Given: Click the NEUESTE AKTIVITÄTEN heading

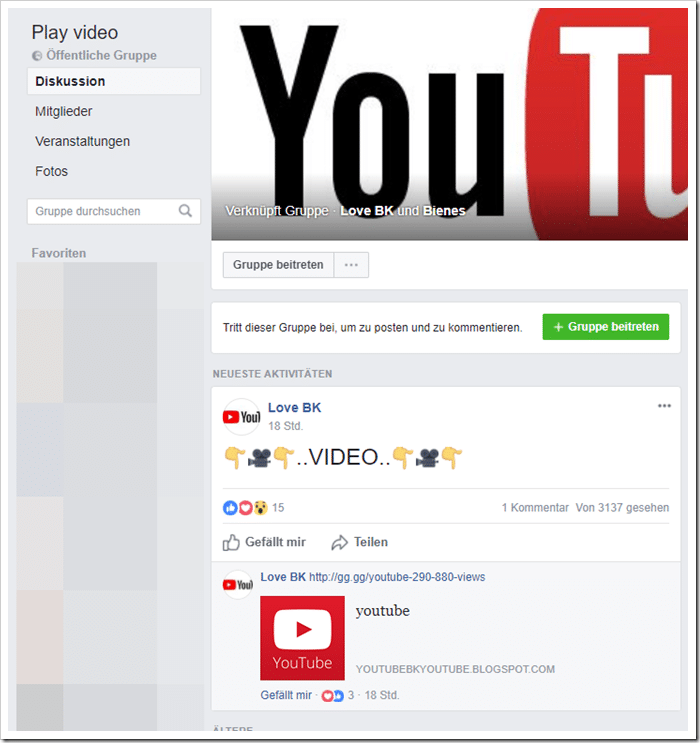Looking at the screenshot, I should pyautogui.click(x=273, y=374).
